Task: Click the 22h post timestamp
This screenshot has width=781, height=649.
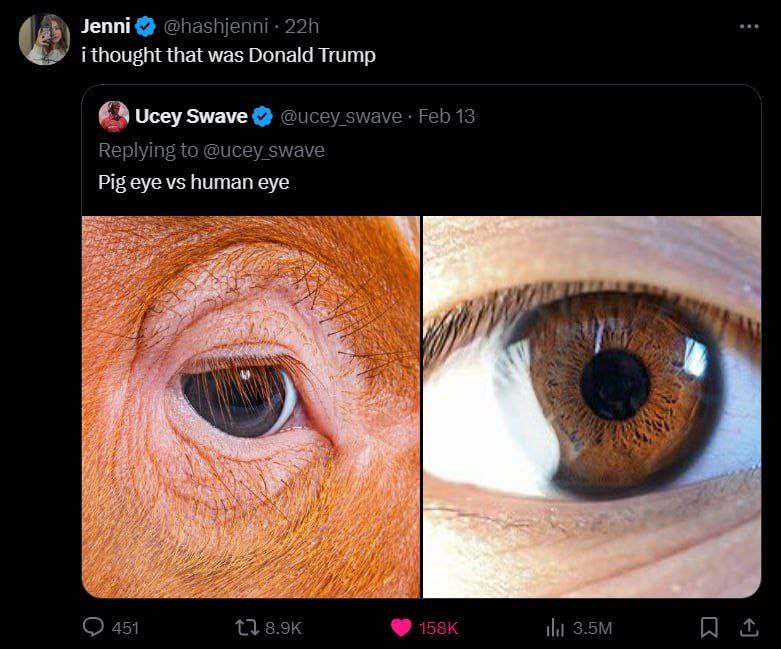Action: point(302,26)
